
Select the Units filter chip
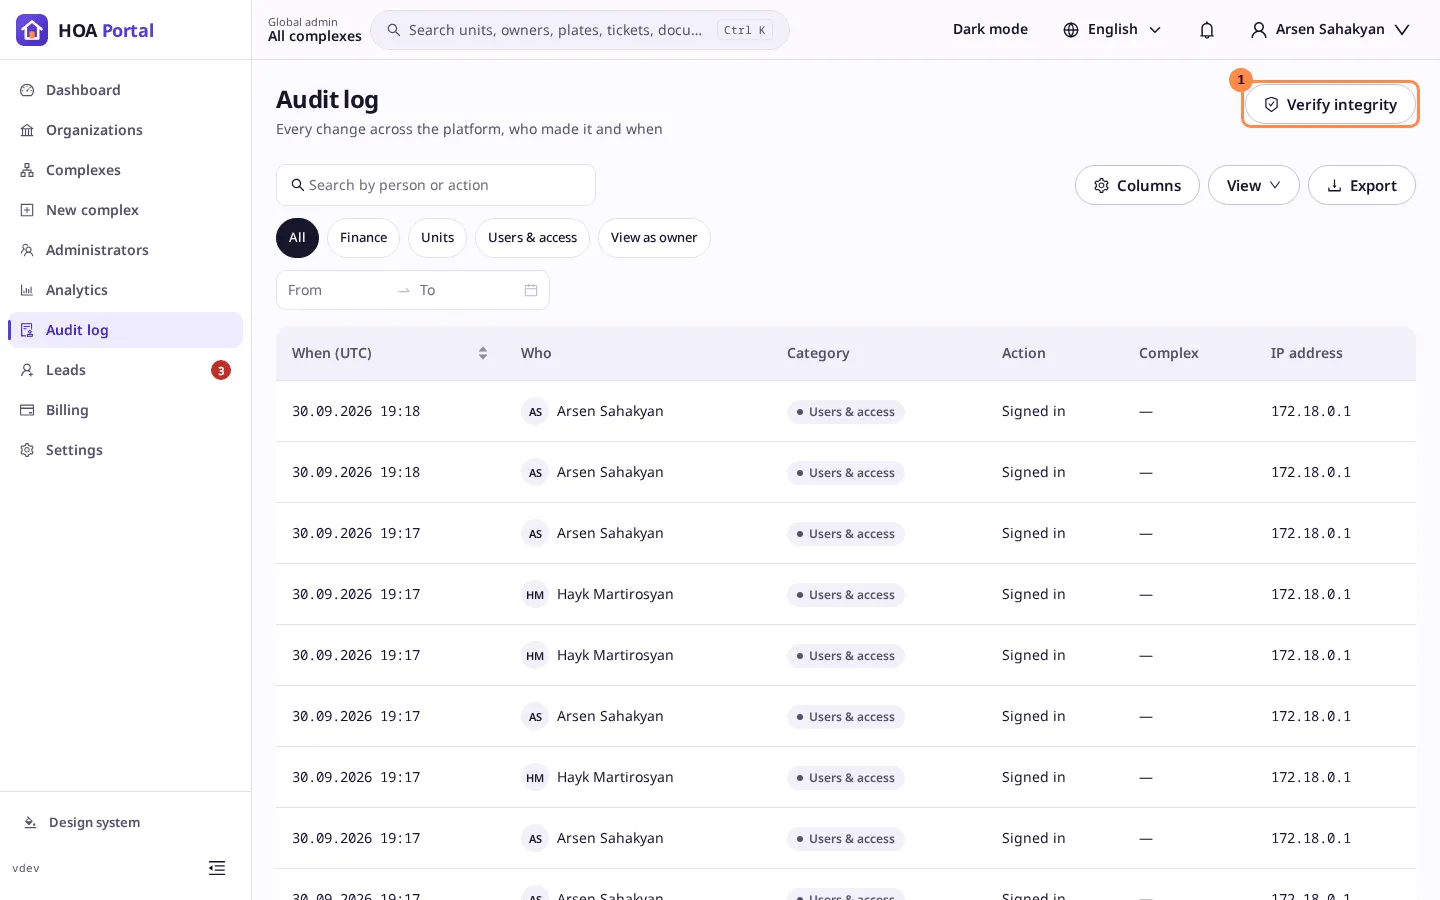tap(437, 238)
